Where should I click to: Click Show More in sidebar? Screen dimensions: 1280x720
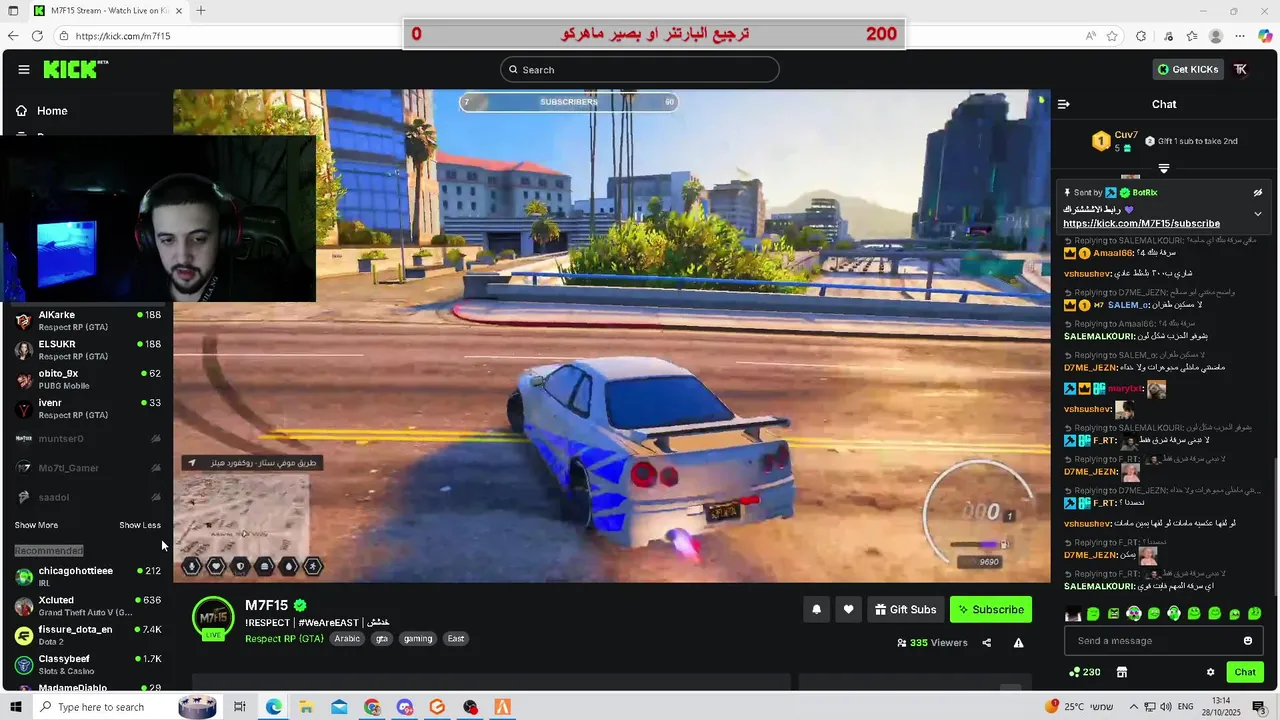pos(36,525)
